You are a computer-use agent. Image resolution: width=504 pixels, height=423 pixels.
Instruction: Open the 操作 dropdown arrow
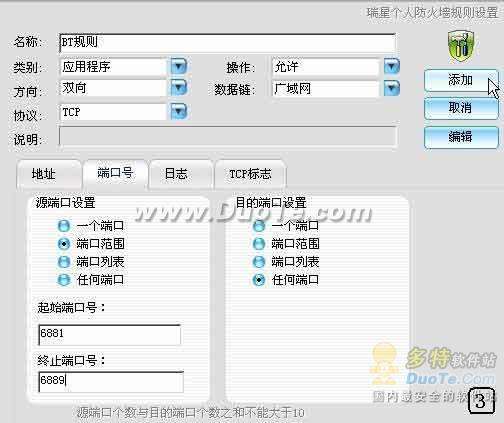pos(392,66)
